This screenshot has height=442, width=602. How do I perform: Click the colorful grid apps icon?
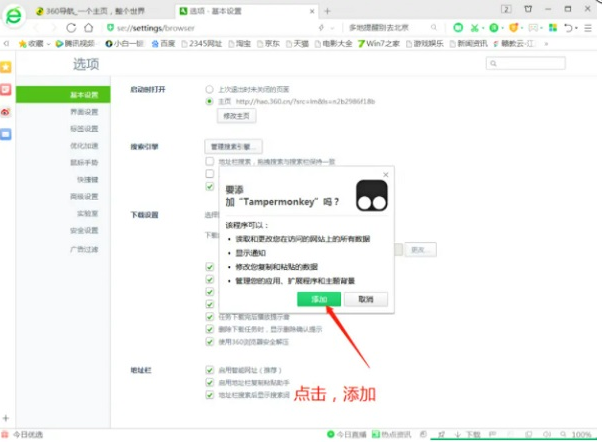point(553,28)
